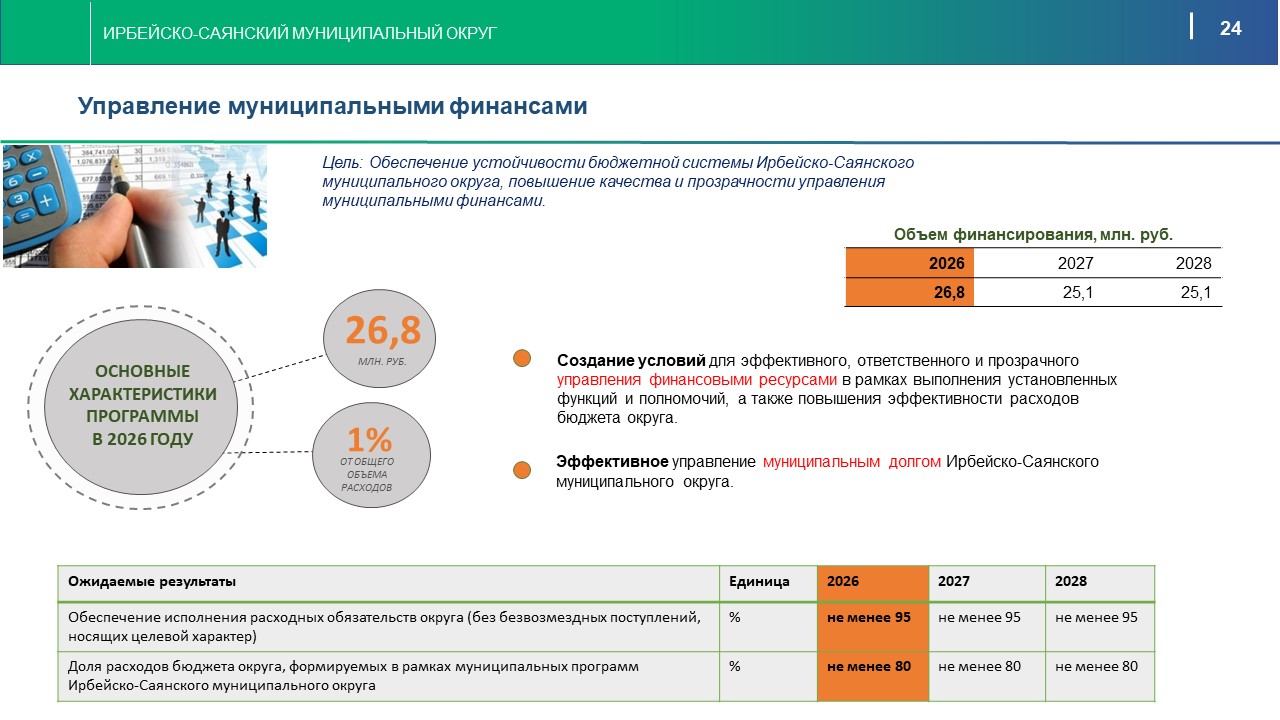Click the orange 26,8 funding table cell

point(908,292)
